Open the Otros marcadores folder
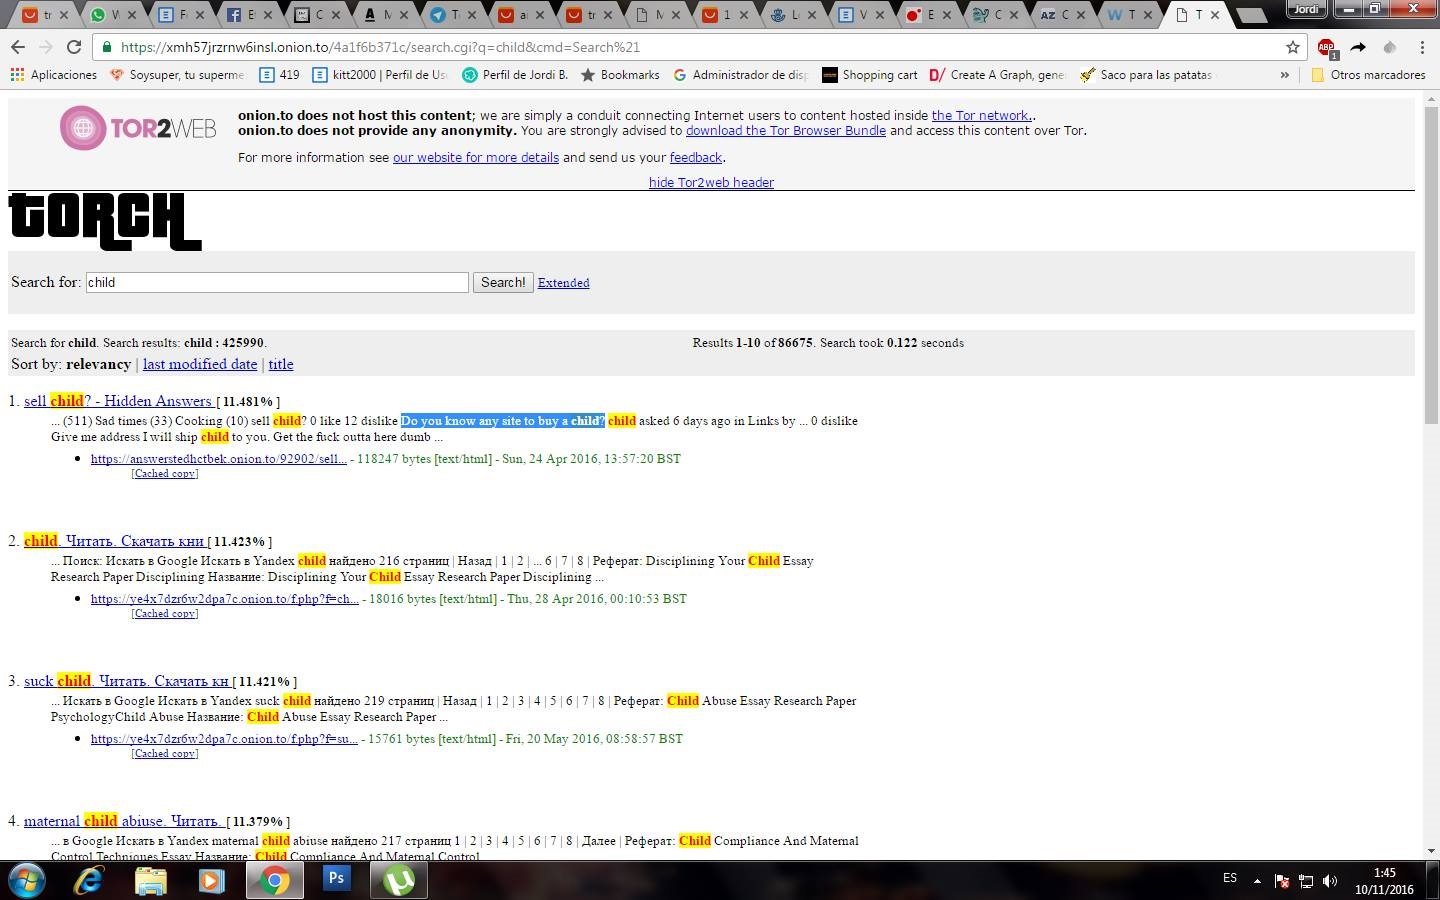 click(1367, 75)
